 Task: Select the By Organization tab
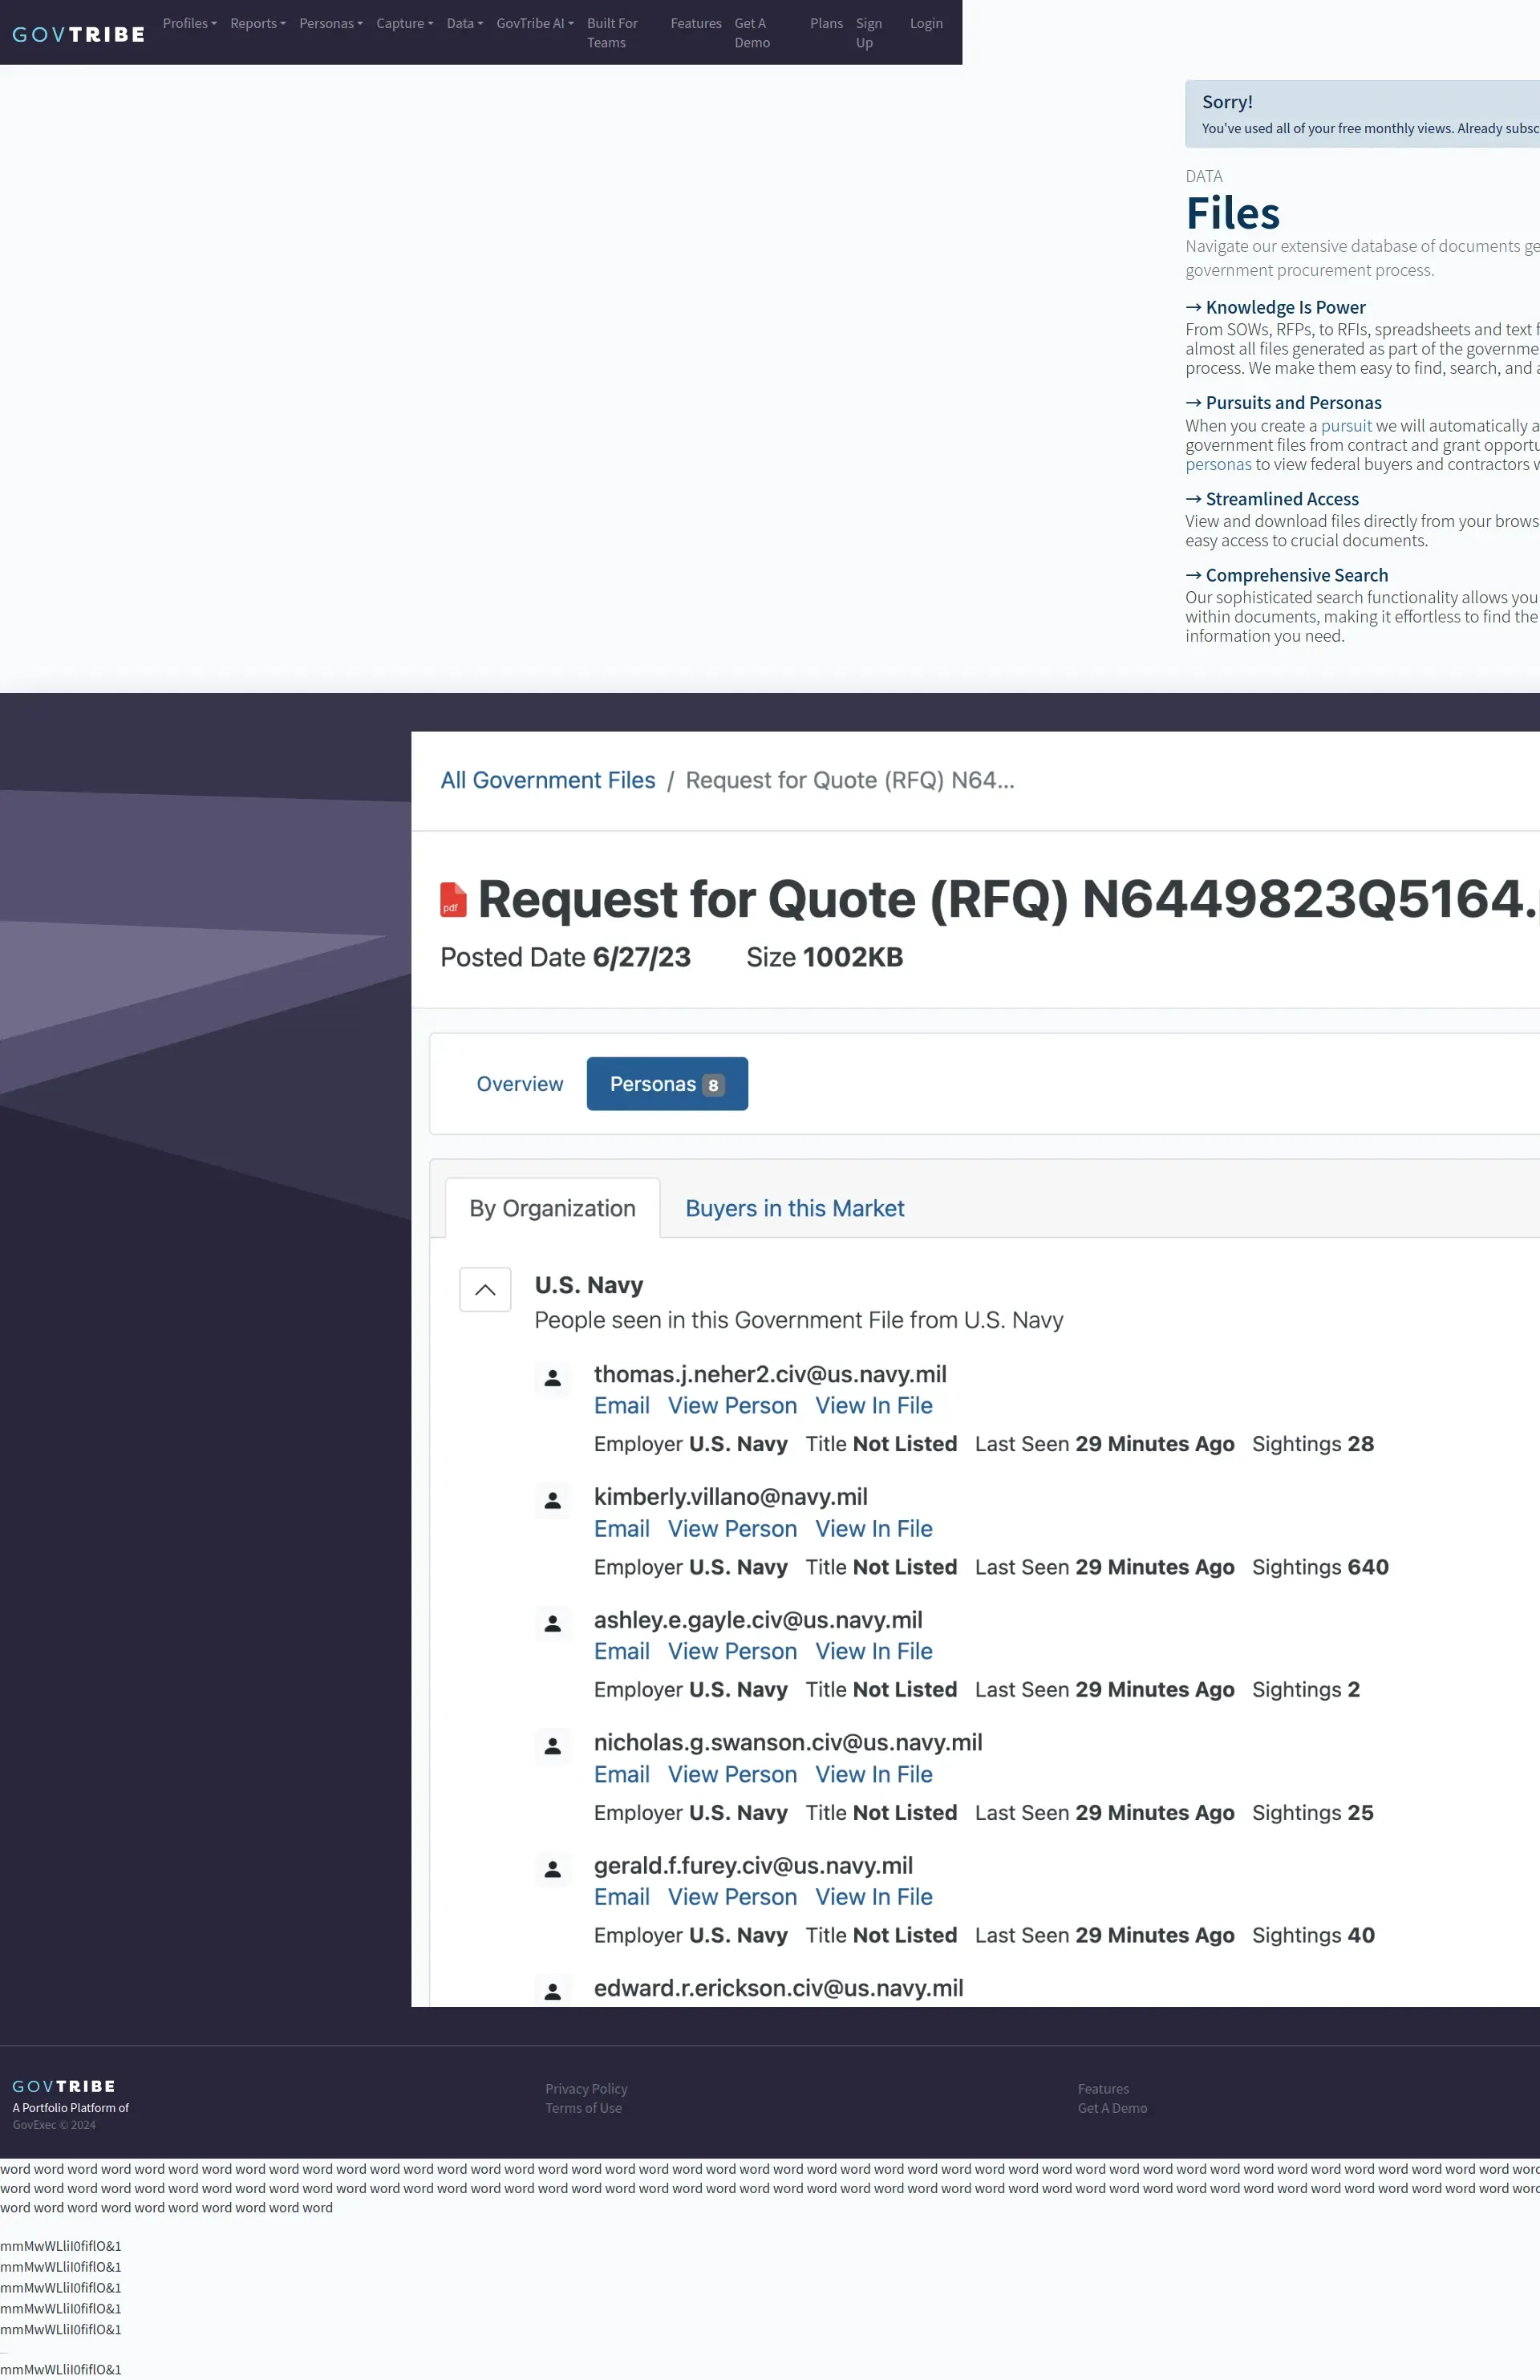[x=552, y=1208]
